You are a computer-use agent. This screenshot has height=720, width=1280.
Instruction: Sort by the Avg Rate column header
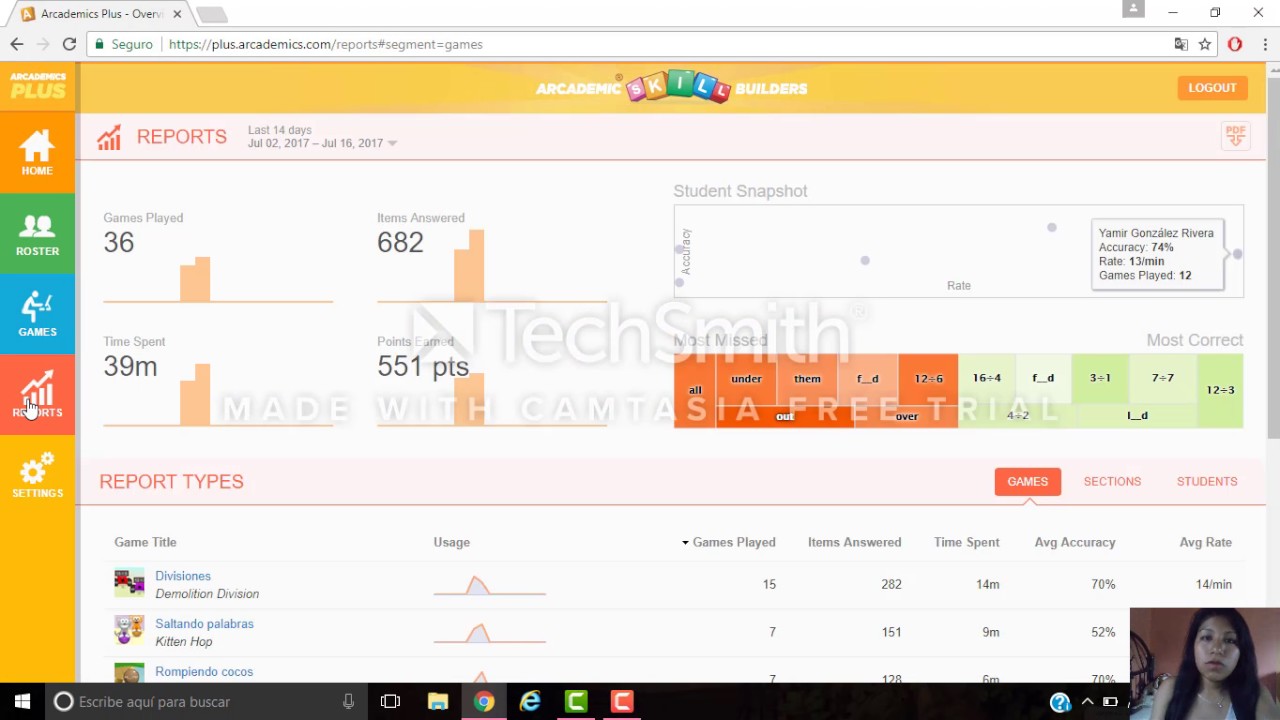[x=1205, y=542]
